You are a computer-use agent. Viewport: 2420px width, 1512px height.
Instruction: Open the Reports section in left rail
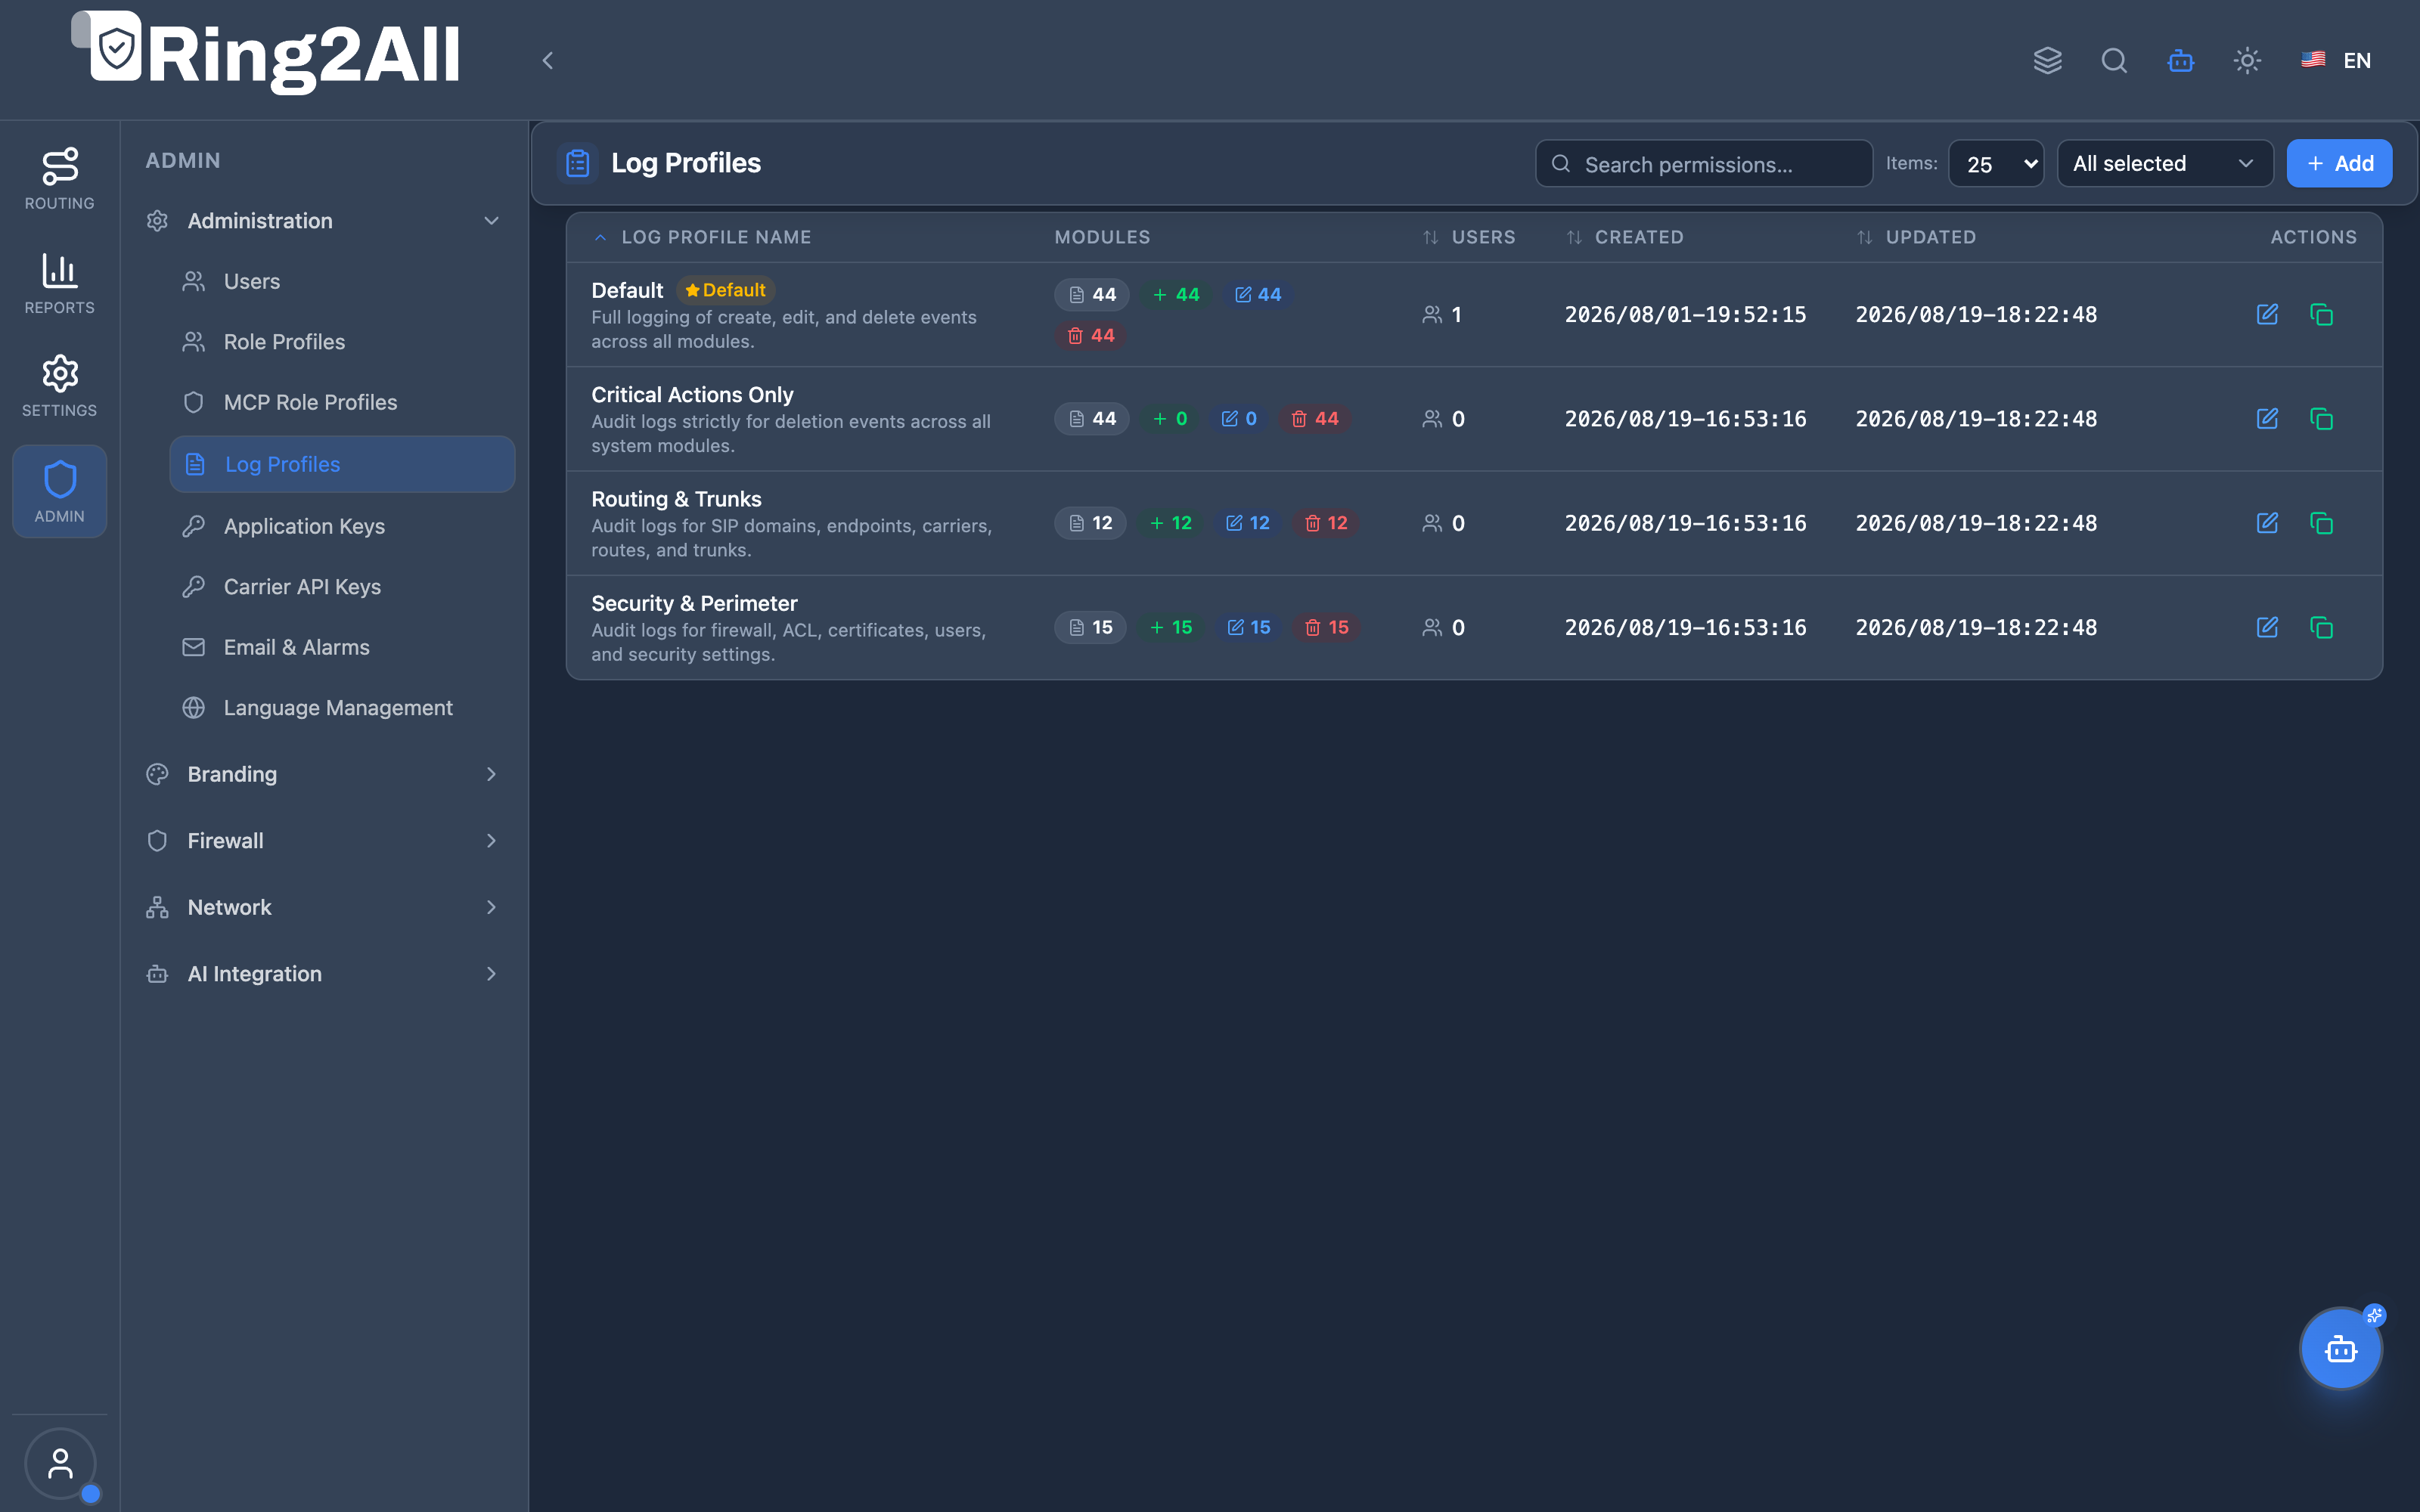click(x=59, y=284)
